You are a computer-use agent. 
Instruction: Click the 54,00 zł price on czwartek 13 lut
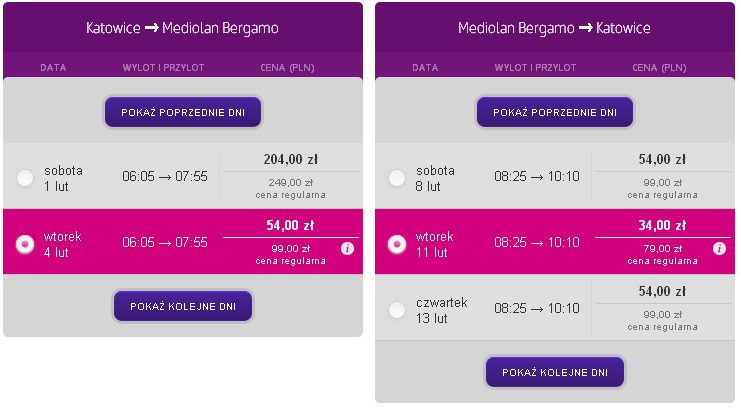tap(663, 291)
